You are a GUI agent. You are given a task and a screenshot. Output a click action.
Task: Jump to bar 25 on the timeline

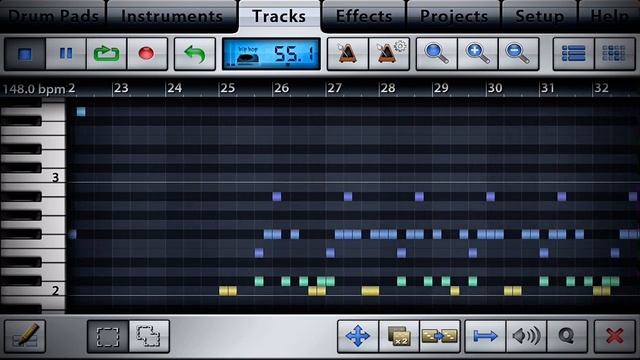[x=228, y=88]
